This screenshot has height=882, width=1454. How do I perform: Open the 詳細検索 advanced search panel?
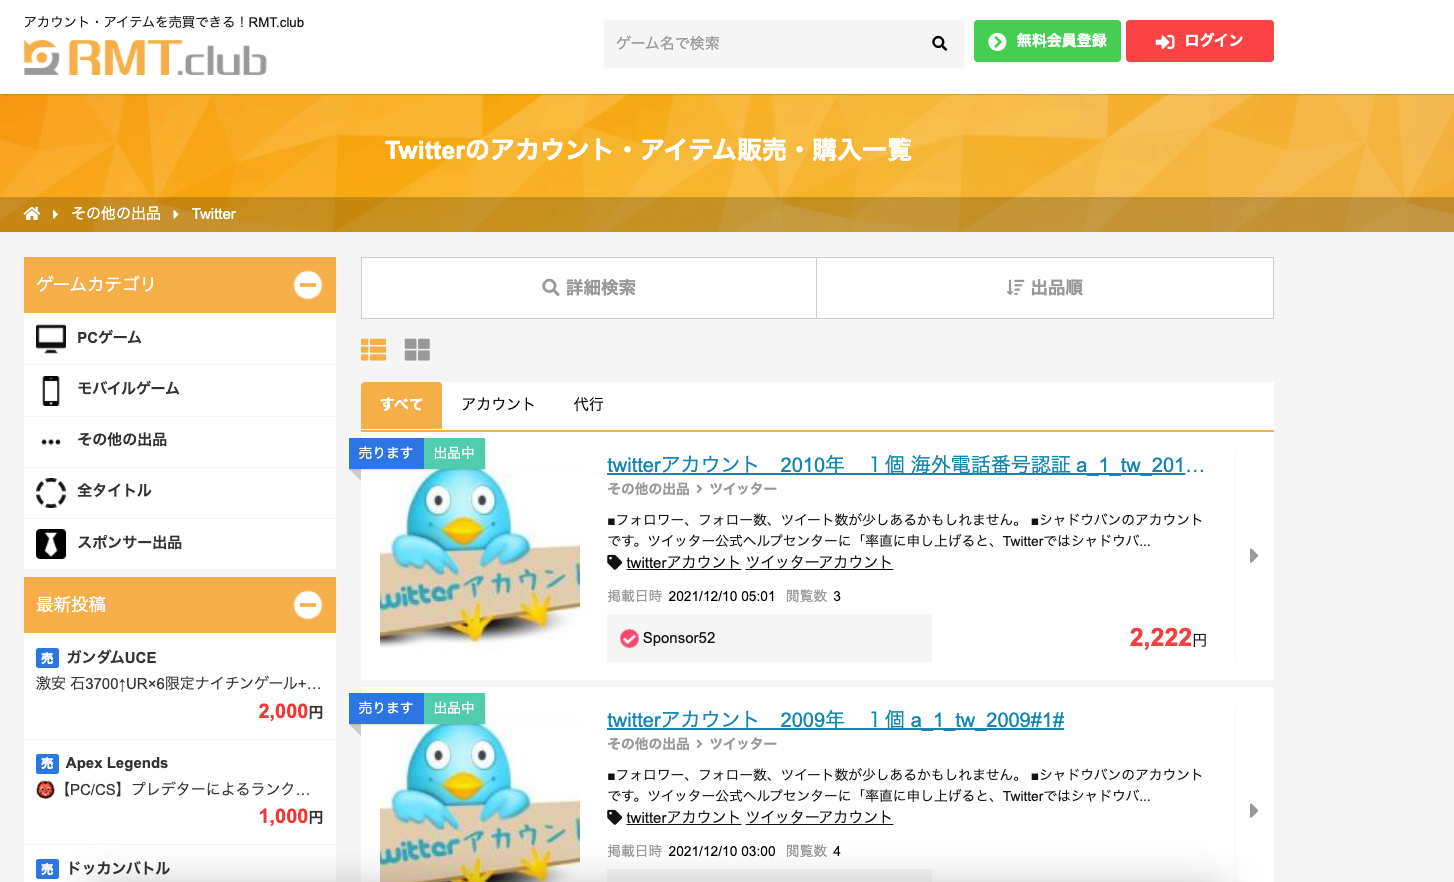[x=589, y=288]
